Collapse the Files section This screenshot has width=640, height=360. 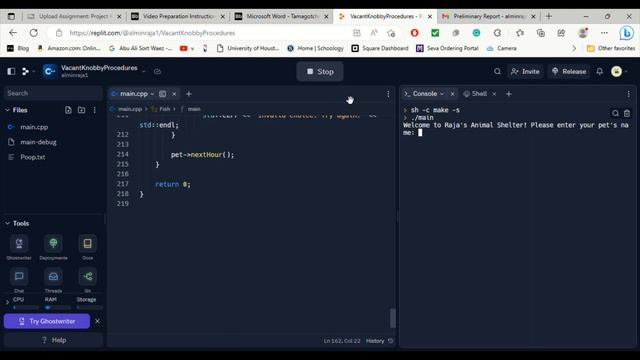[x=7, y=110]
